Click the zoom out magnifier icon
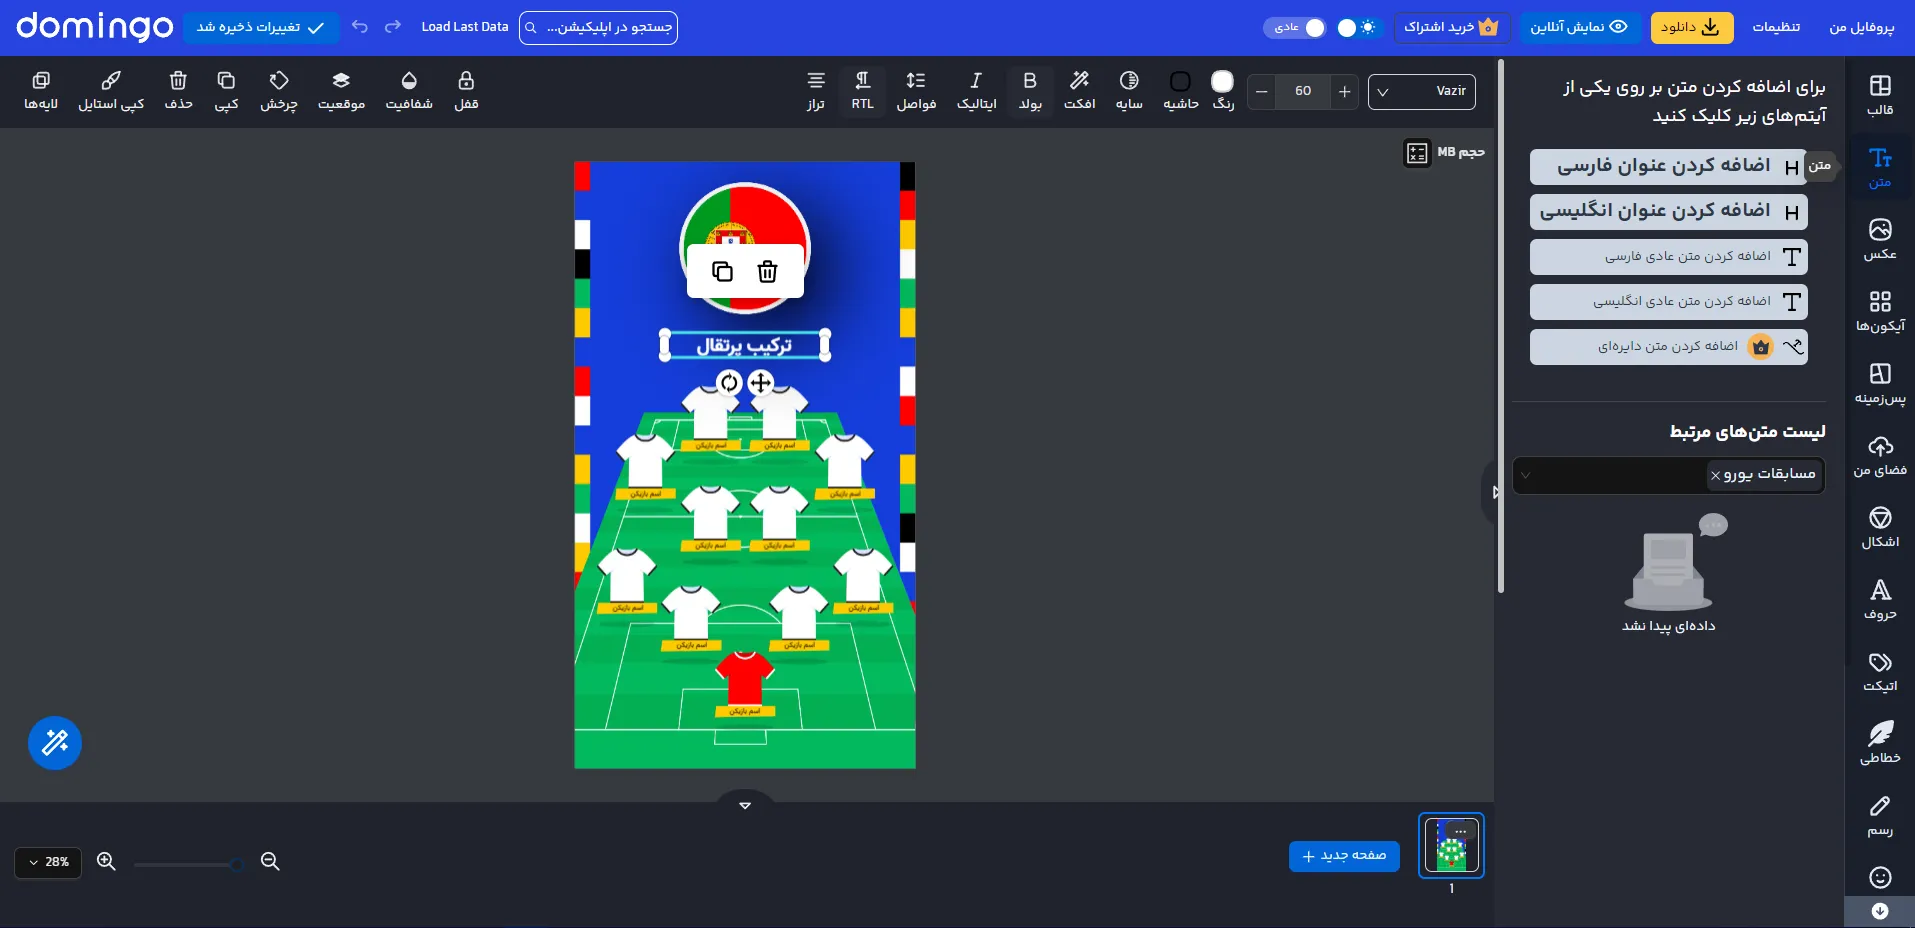Screen dimensions: 1915x928 click(x=270, y=861)
